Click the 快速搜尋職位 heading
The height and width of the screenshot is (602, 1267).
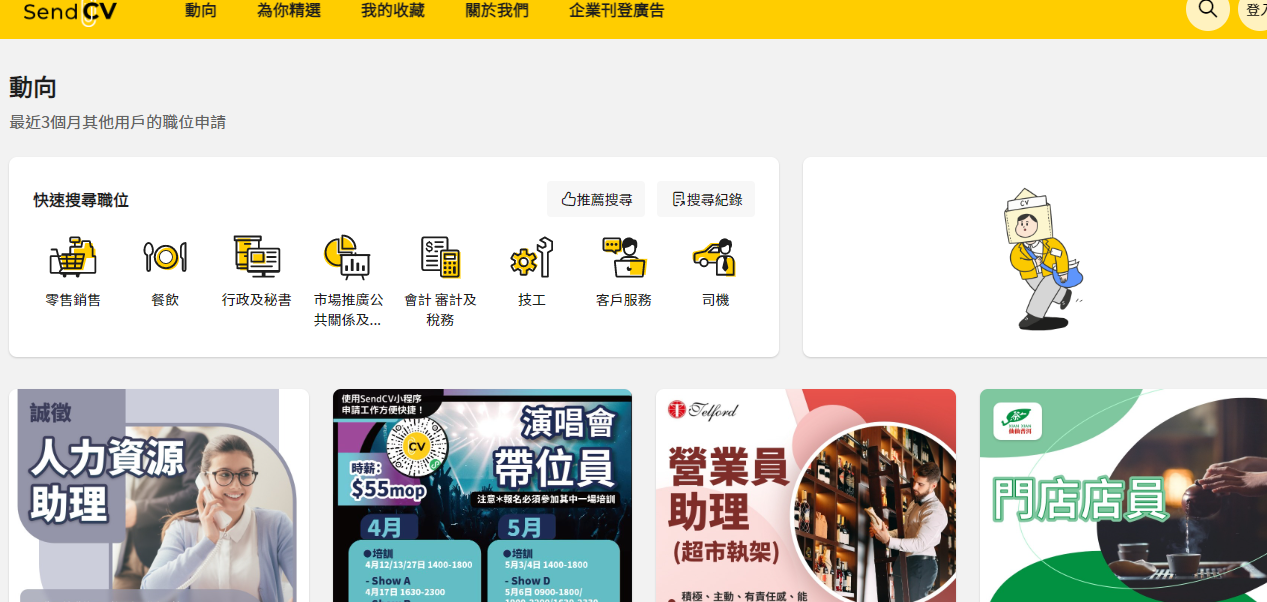81,200
